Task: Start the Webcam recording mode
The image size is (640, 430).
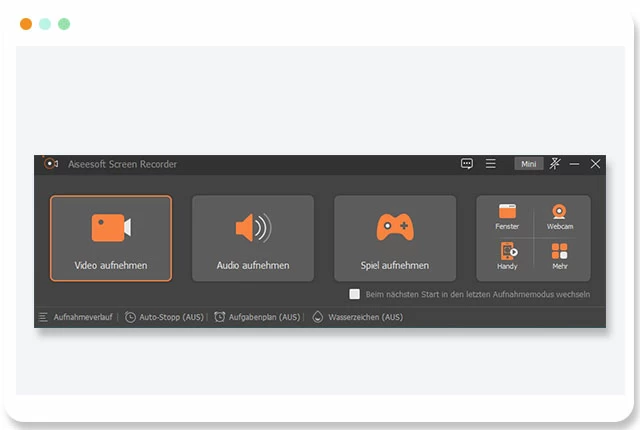Action: click(x=560, y=216)
